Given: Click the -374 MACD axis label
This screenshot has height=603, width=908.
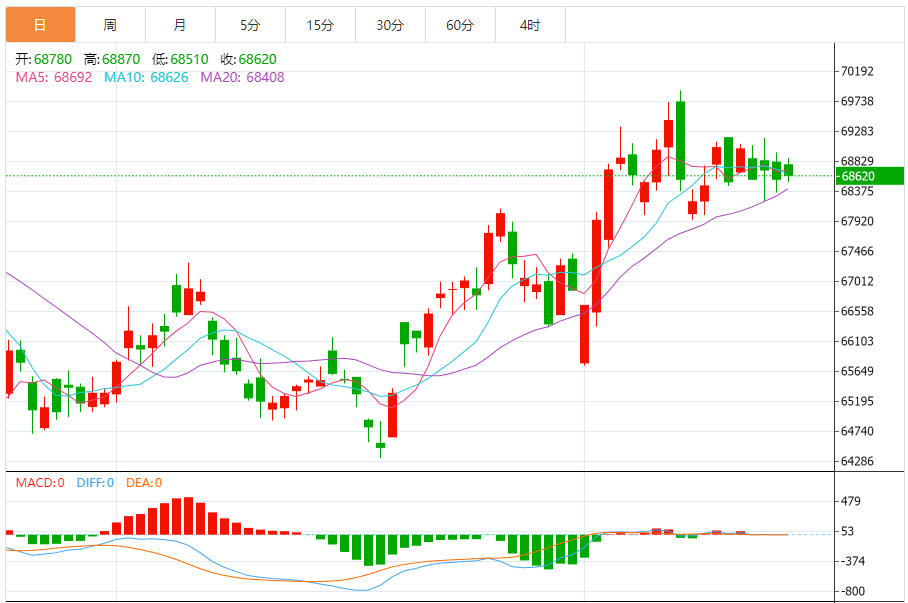Looking at the screenshot, I should (852, 561).
